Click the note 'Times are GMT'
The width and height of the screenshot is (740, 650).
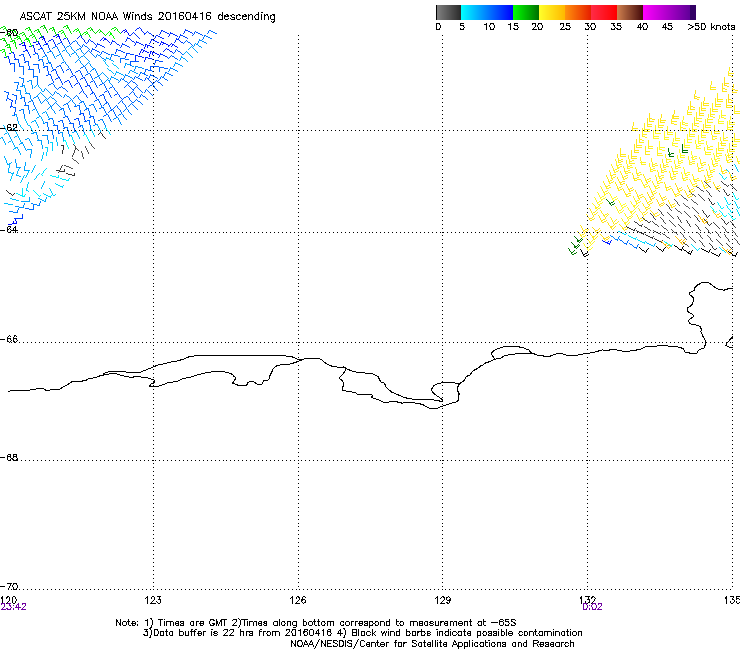[x=192, y=623]
